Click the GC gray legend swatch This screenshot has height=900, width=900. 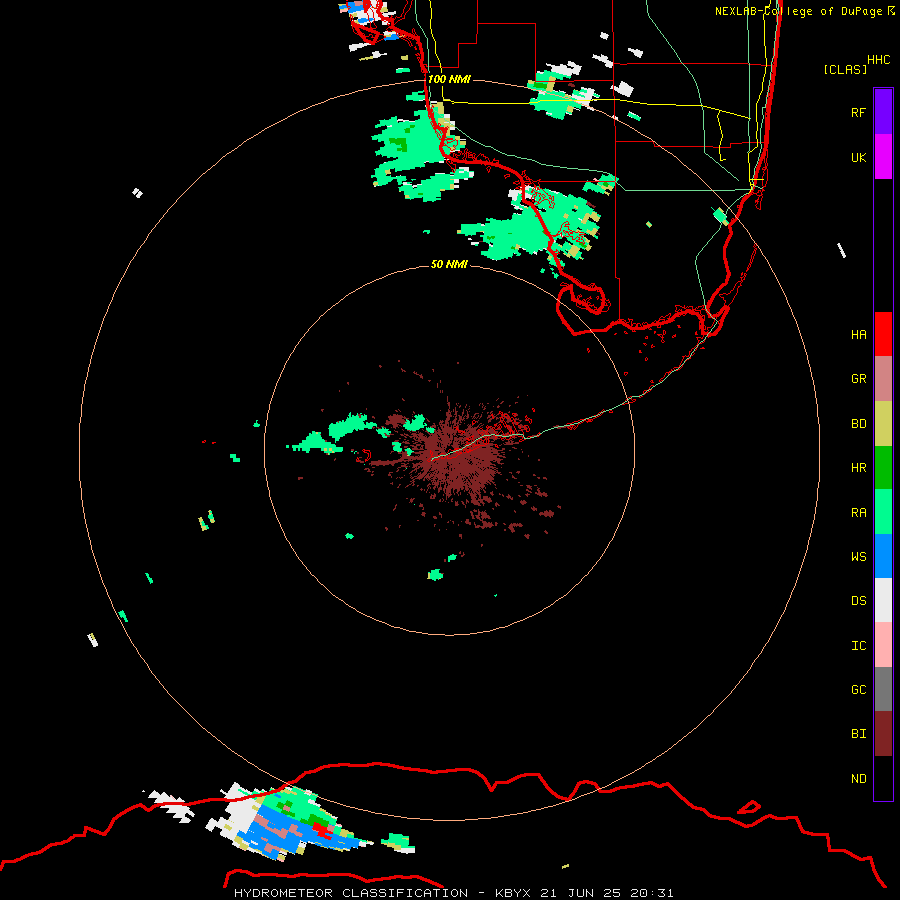click(883, 689)
